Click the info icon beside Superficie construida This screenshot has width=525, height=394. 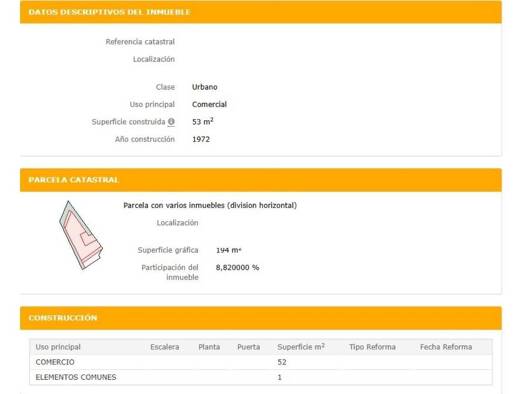point(171,122)
